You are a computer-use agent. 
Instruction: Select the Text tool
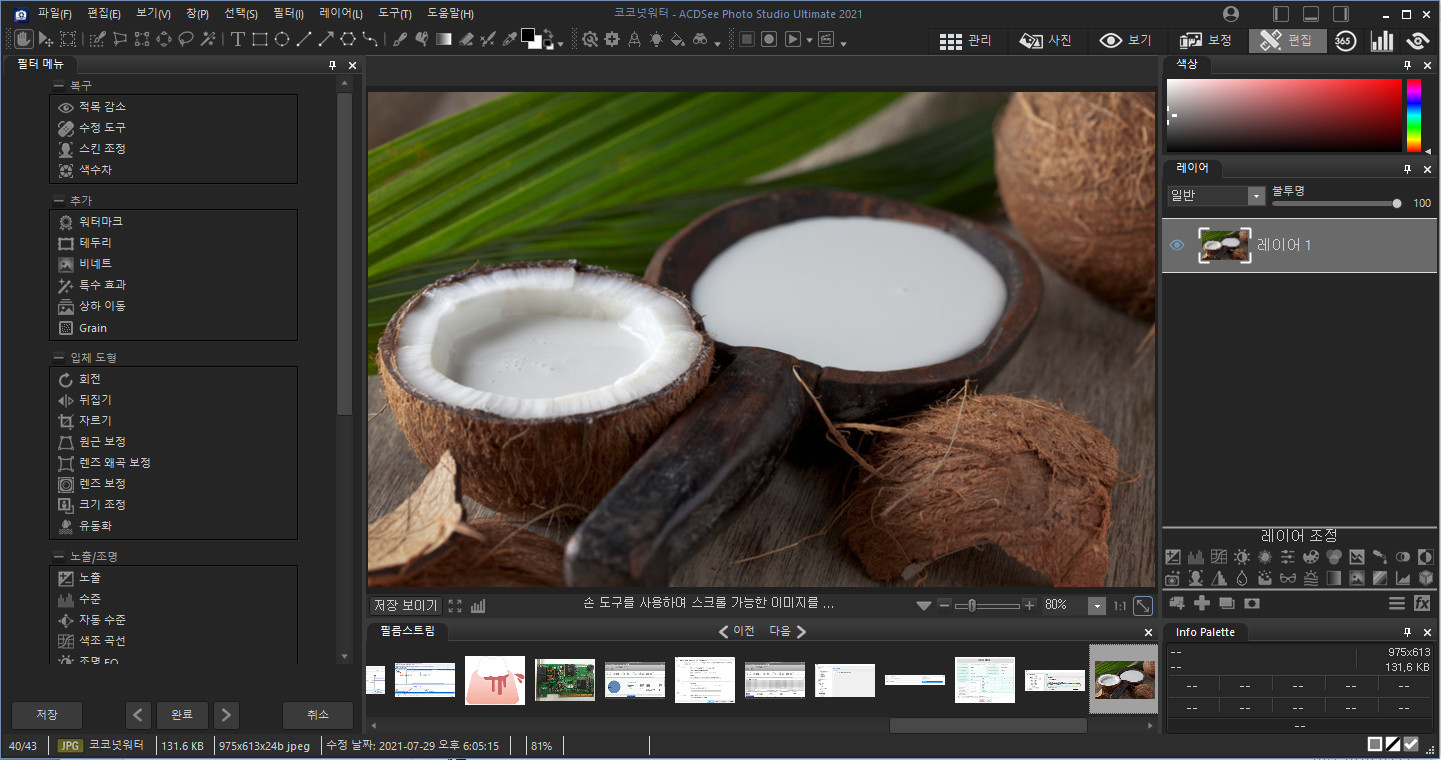click(x=237, y=39)
